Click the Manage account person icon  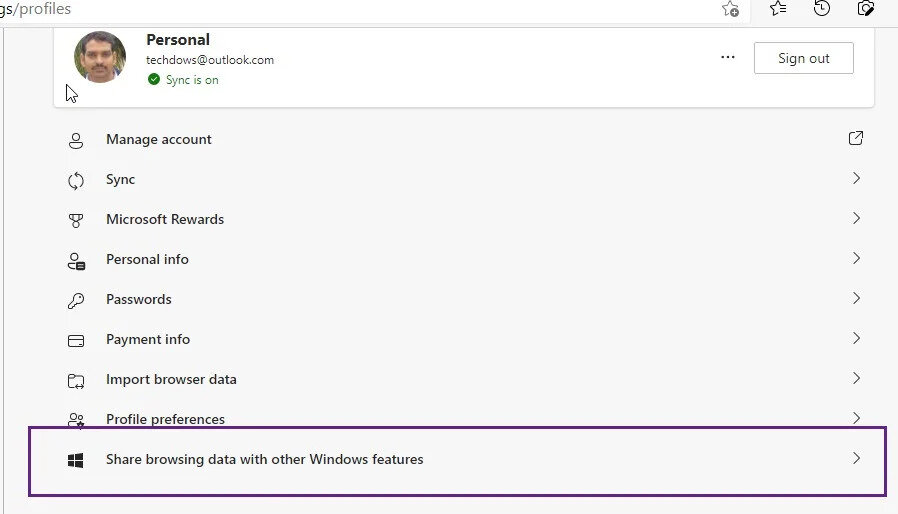point(76,140)
